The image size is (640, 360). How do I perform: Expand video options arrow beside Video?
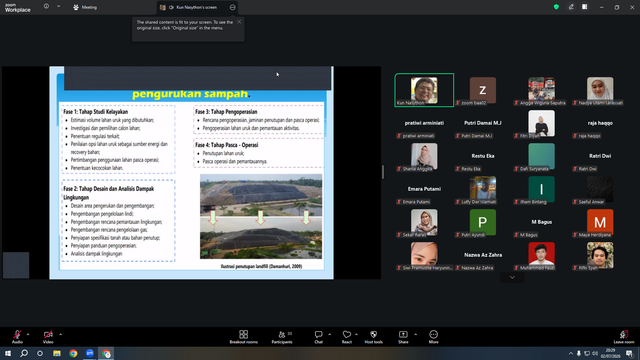point(60,334)
